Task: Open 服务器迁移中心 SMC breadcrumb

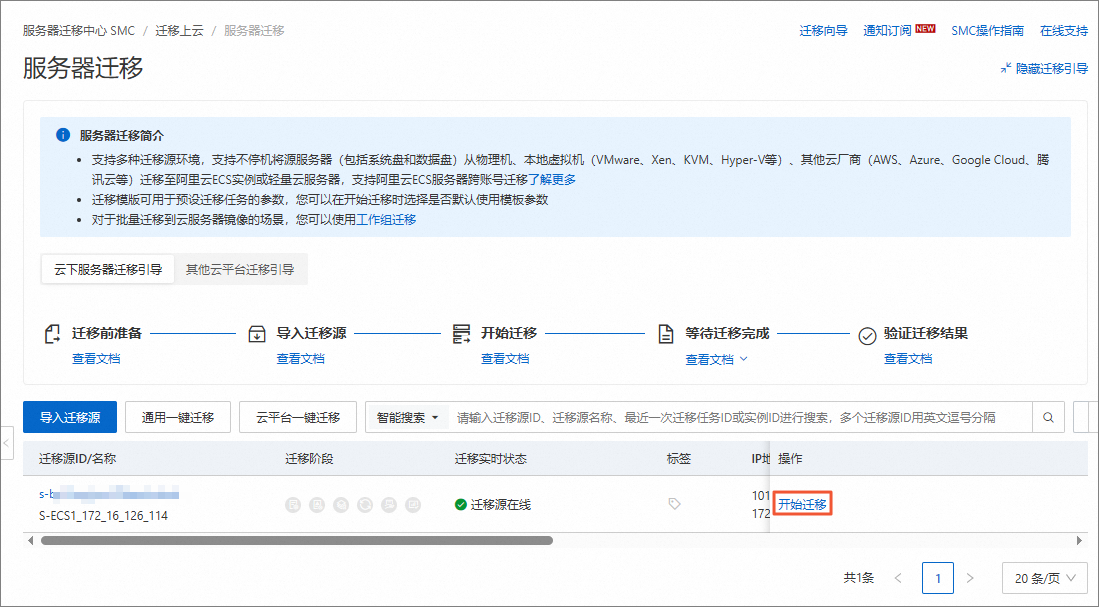Action: coord(78,31)
